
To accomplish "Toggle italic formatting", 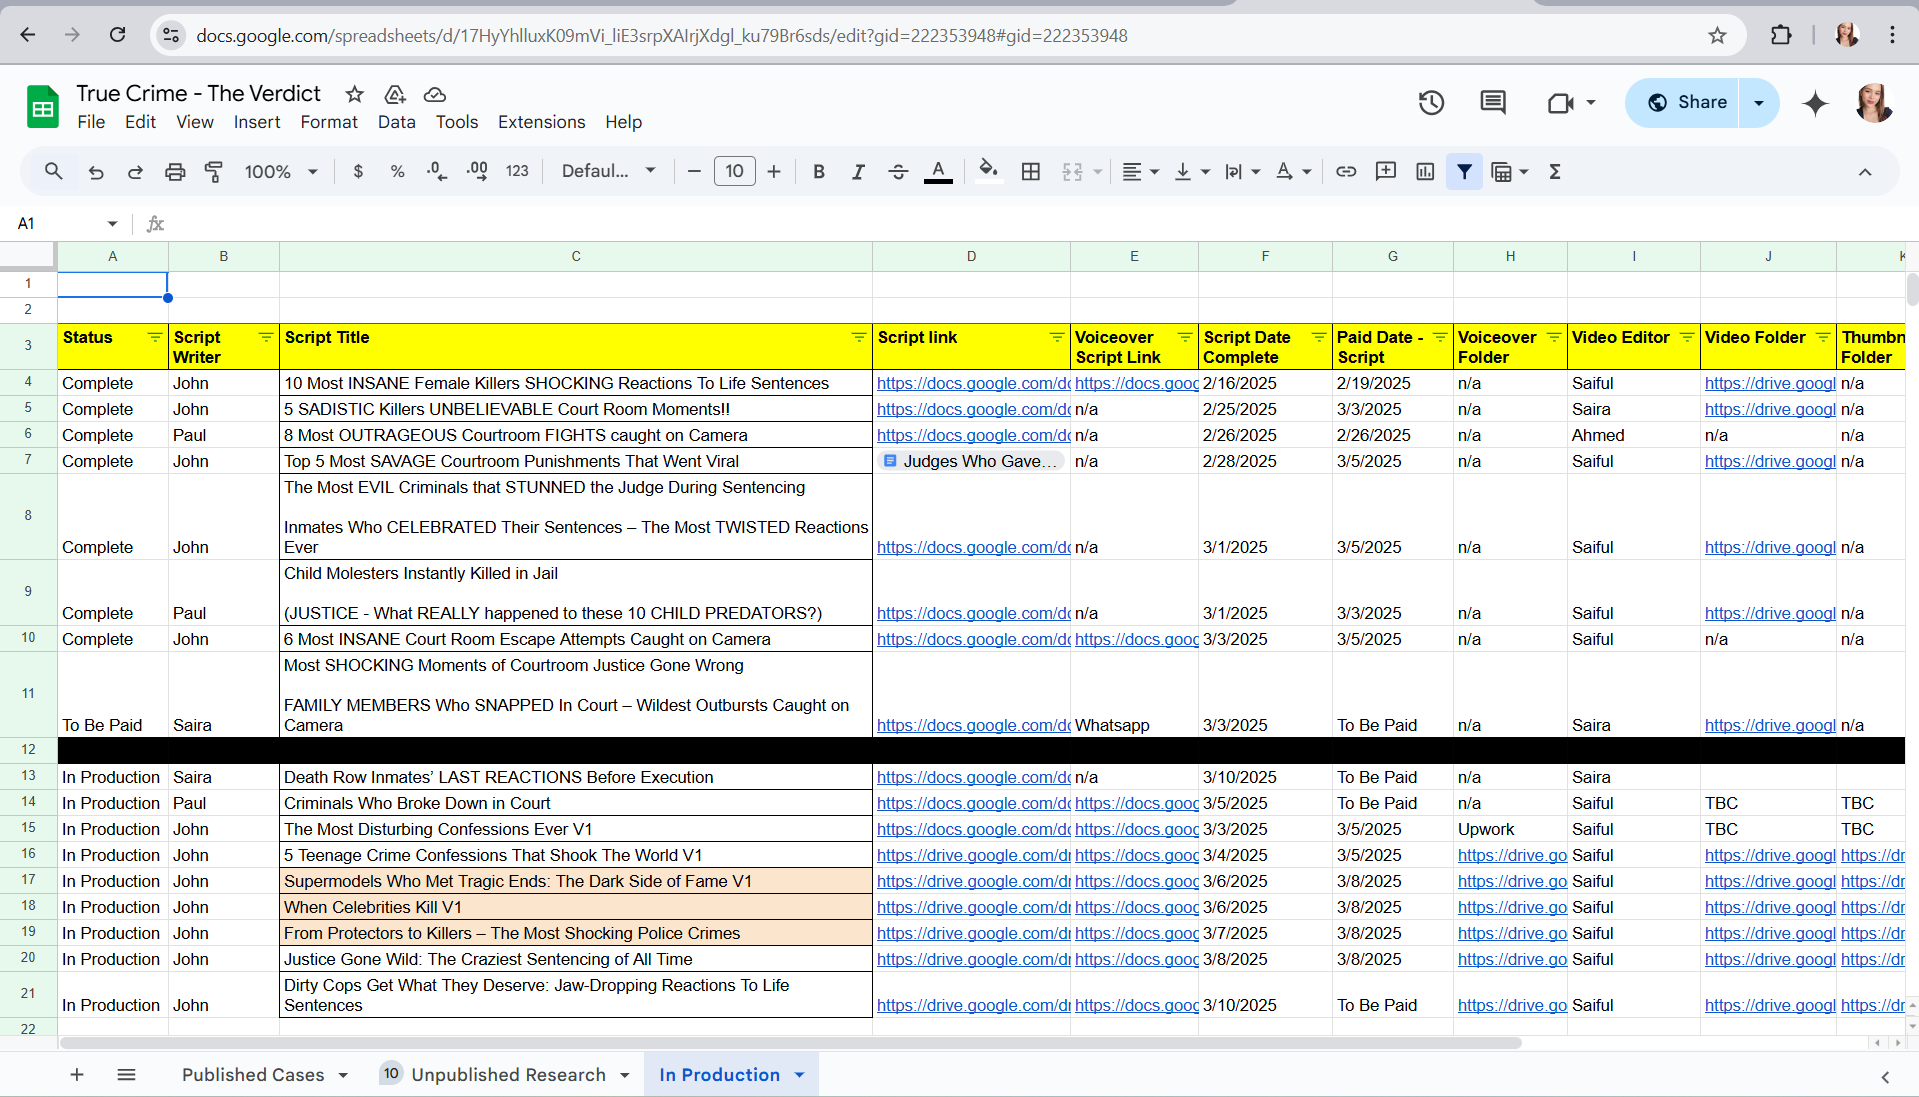I will coord(858,171).
